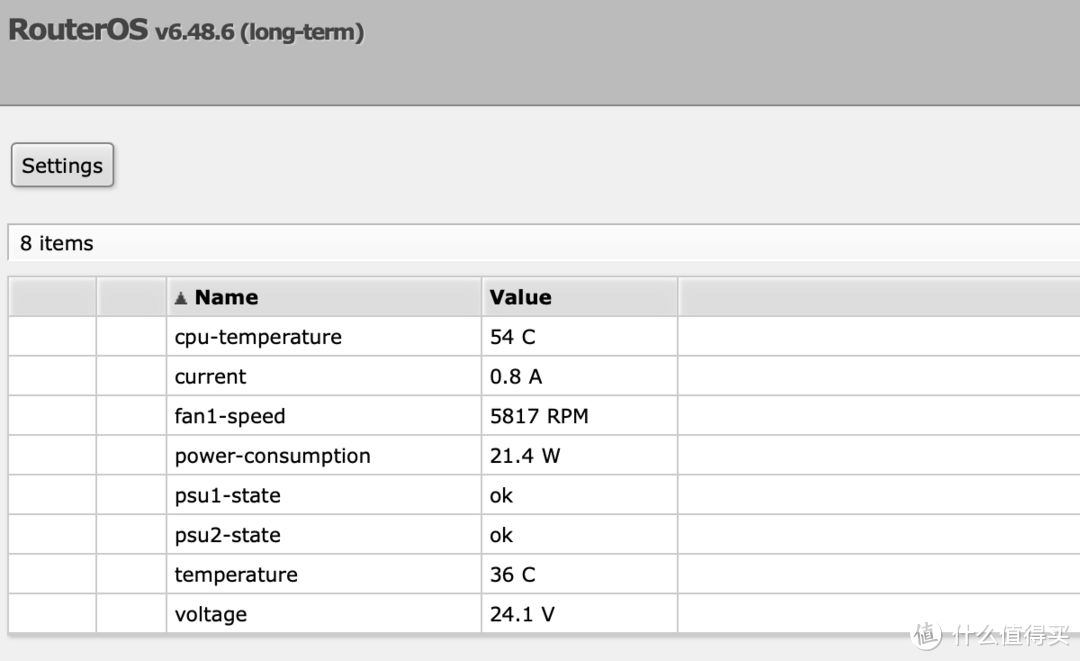This screenshot has height=661, width=1080.
Task: Click the fan1-speed entry
Action: pyautogui.click(x=230, y=416)
